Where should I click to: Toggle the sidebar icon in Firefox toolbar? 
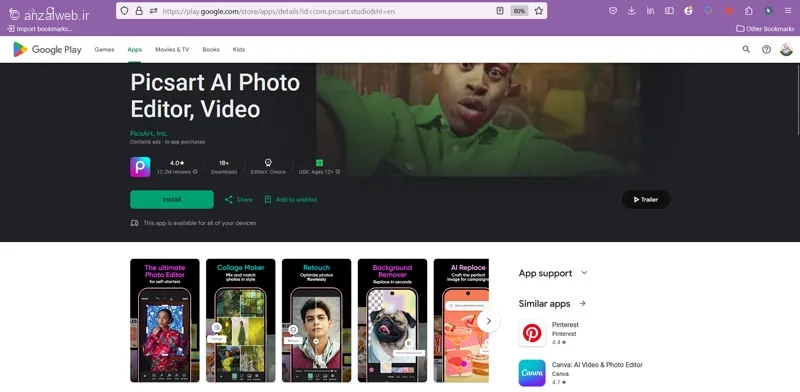pos(669,11)
